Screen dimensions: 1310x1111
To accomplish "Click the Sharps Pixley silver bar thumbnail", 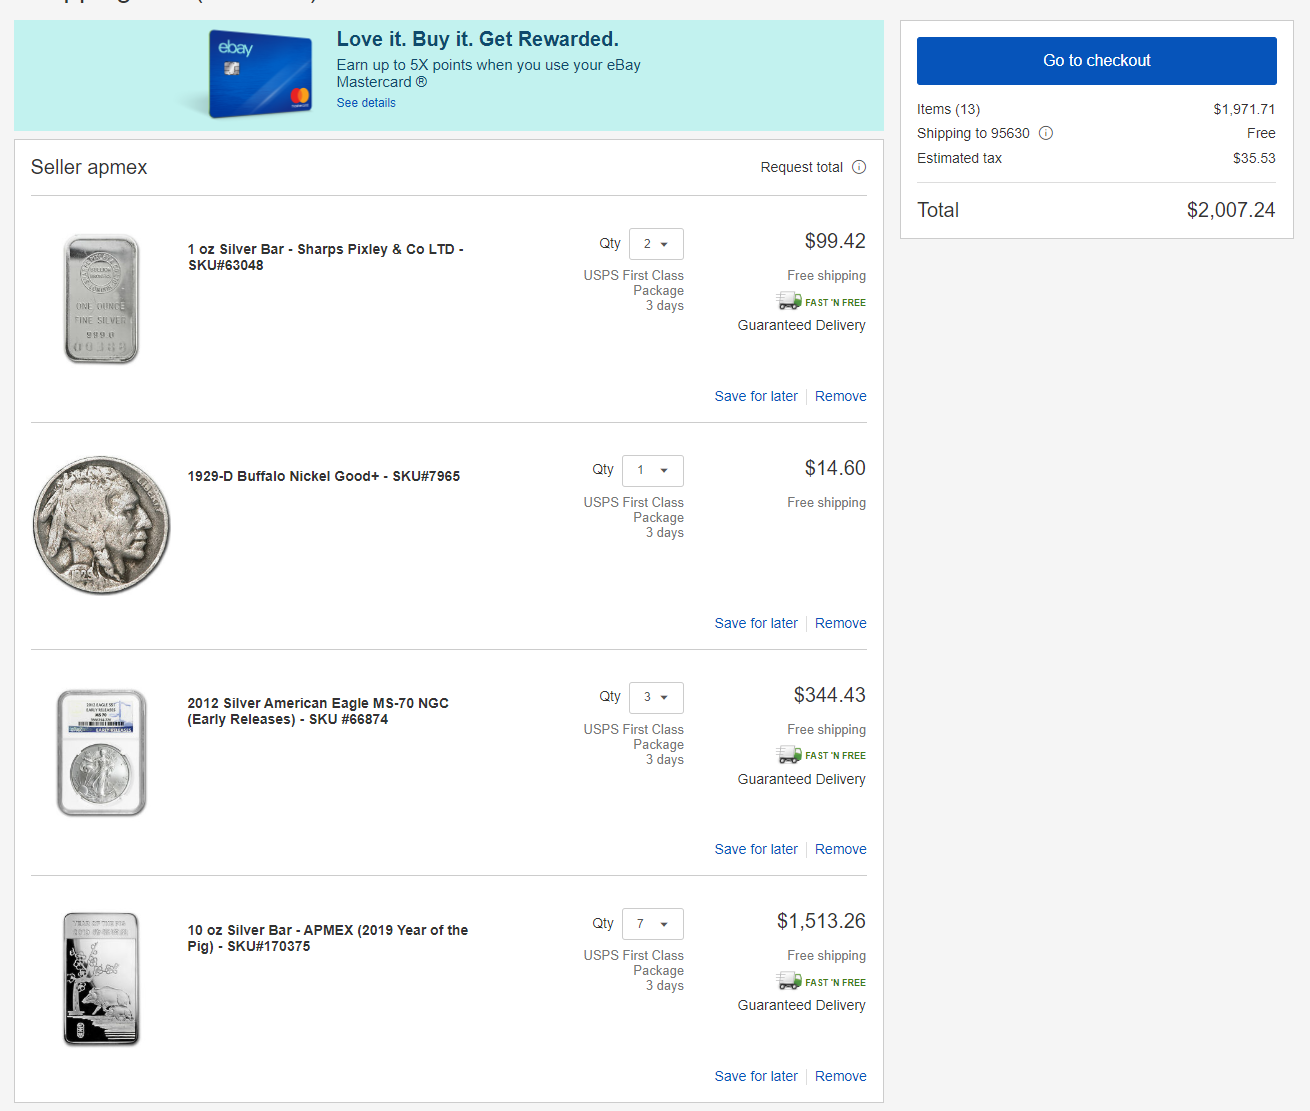I will coord(101,299).
